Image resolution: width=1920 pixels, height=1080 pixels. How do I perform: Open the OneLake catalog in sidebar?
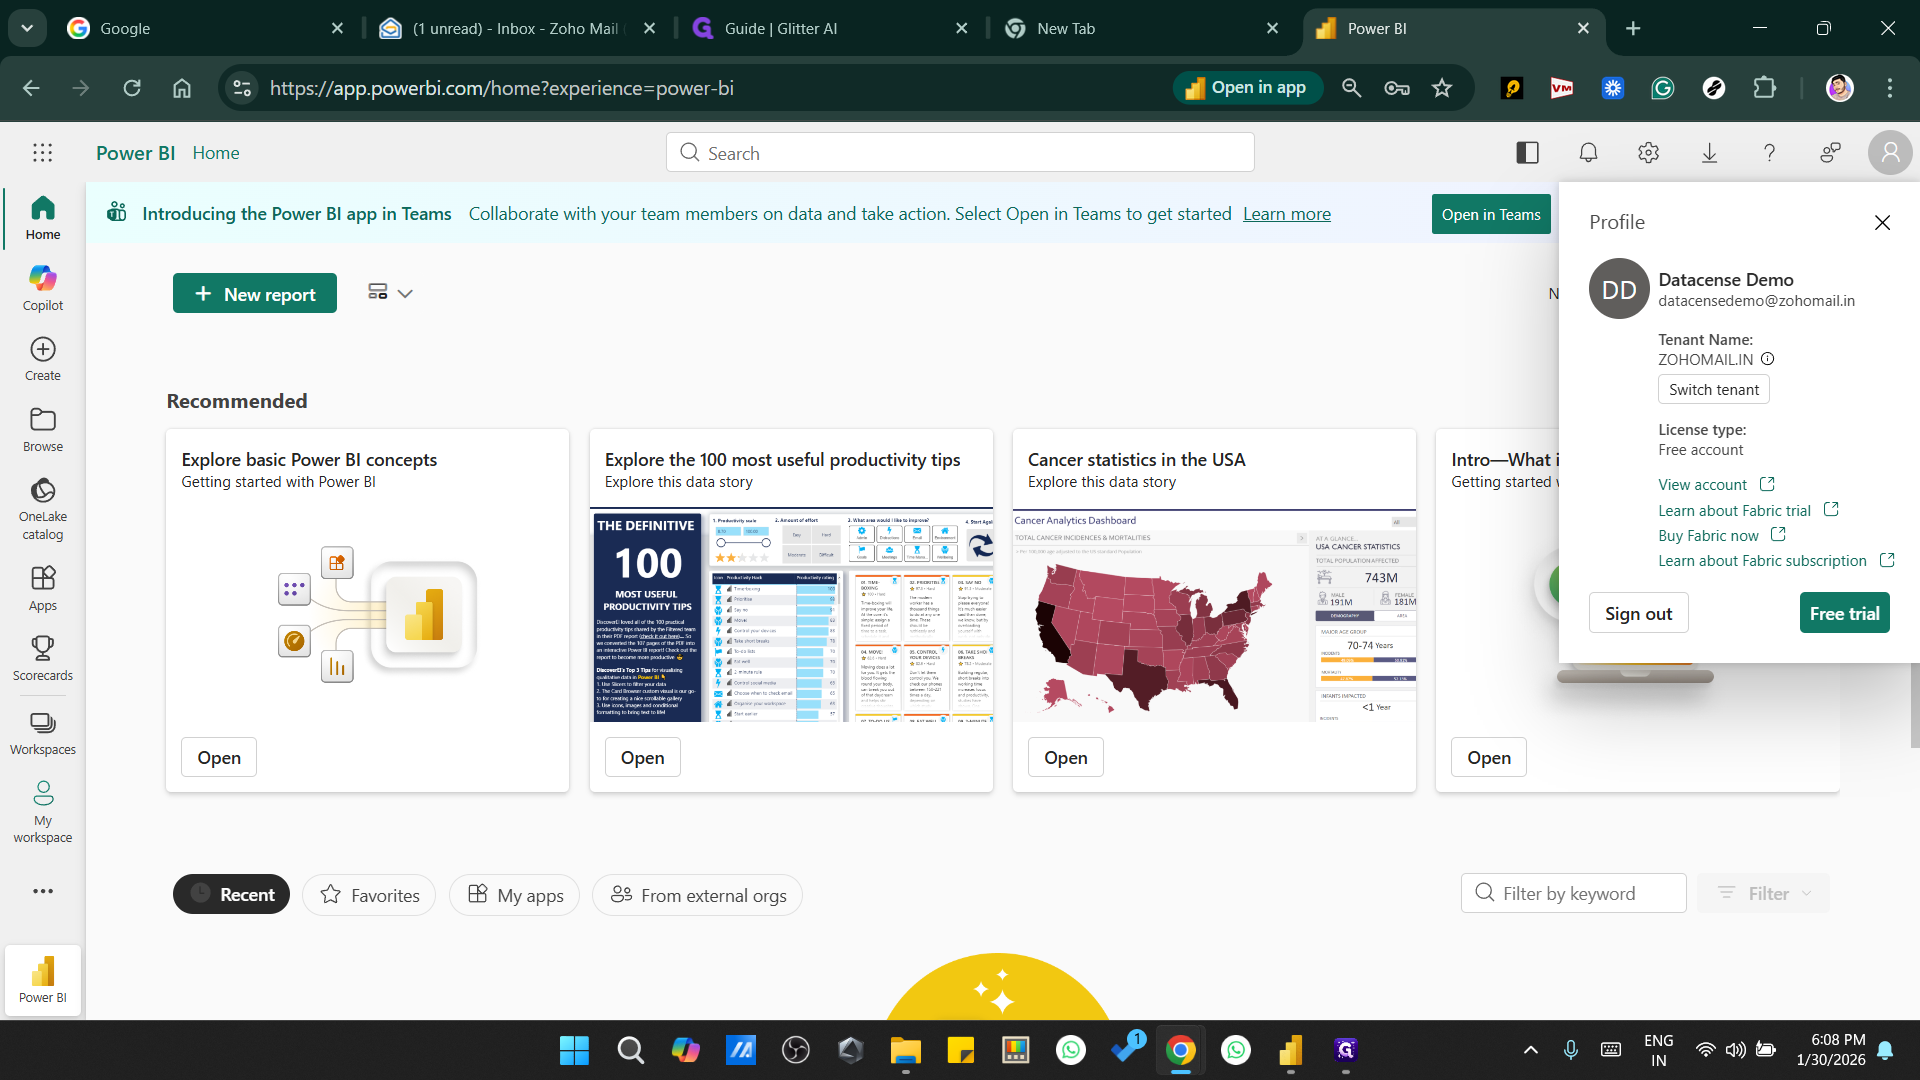point(43,508)
